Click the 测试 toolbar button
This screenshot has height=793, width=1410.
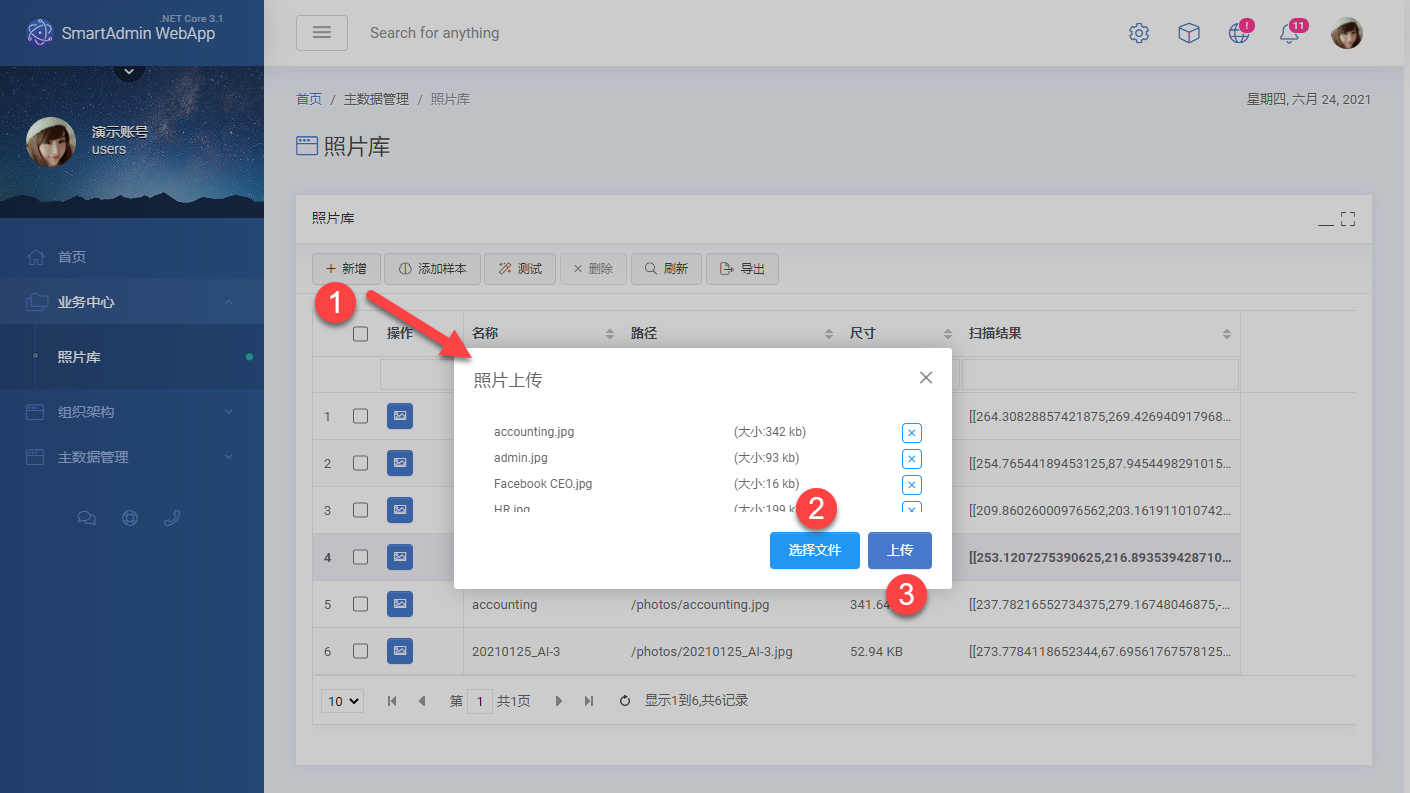[x=520, y=269]
